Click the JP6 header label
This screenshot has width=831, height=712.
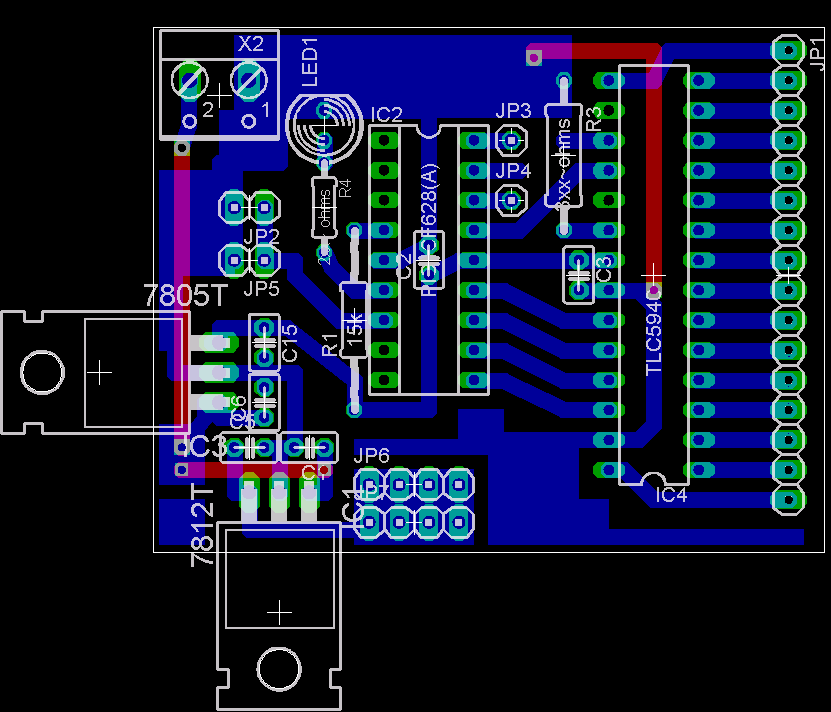point(371,456)
